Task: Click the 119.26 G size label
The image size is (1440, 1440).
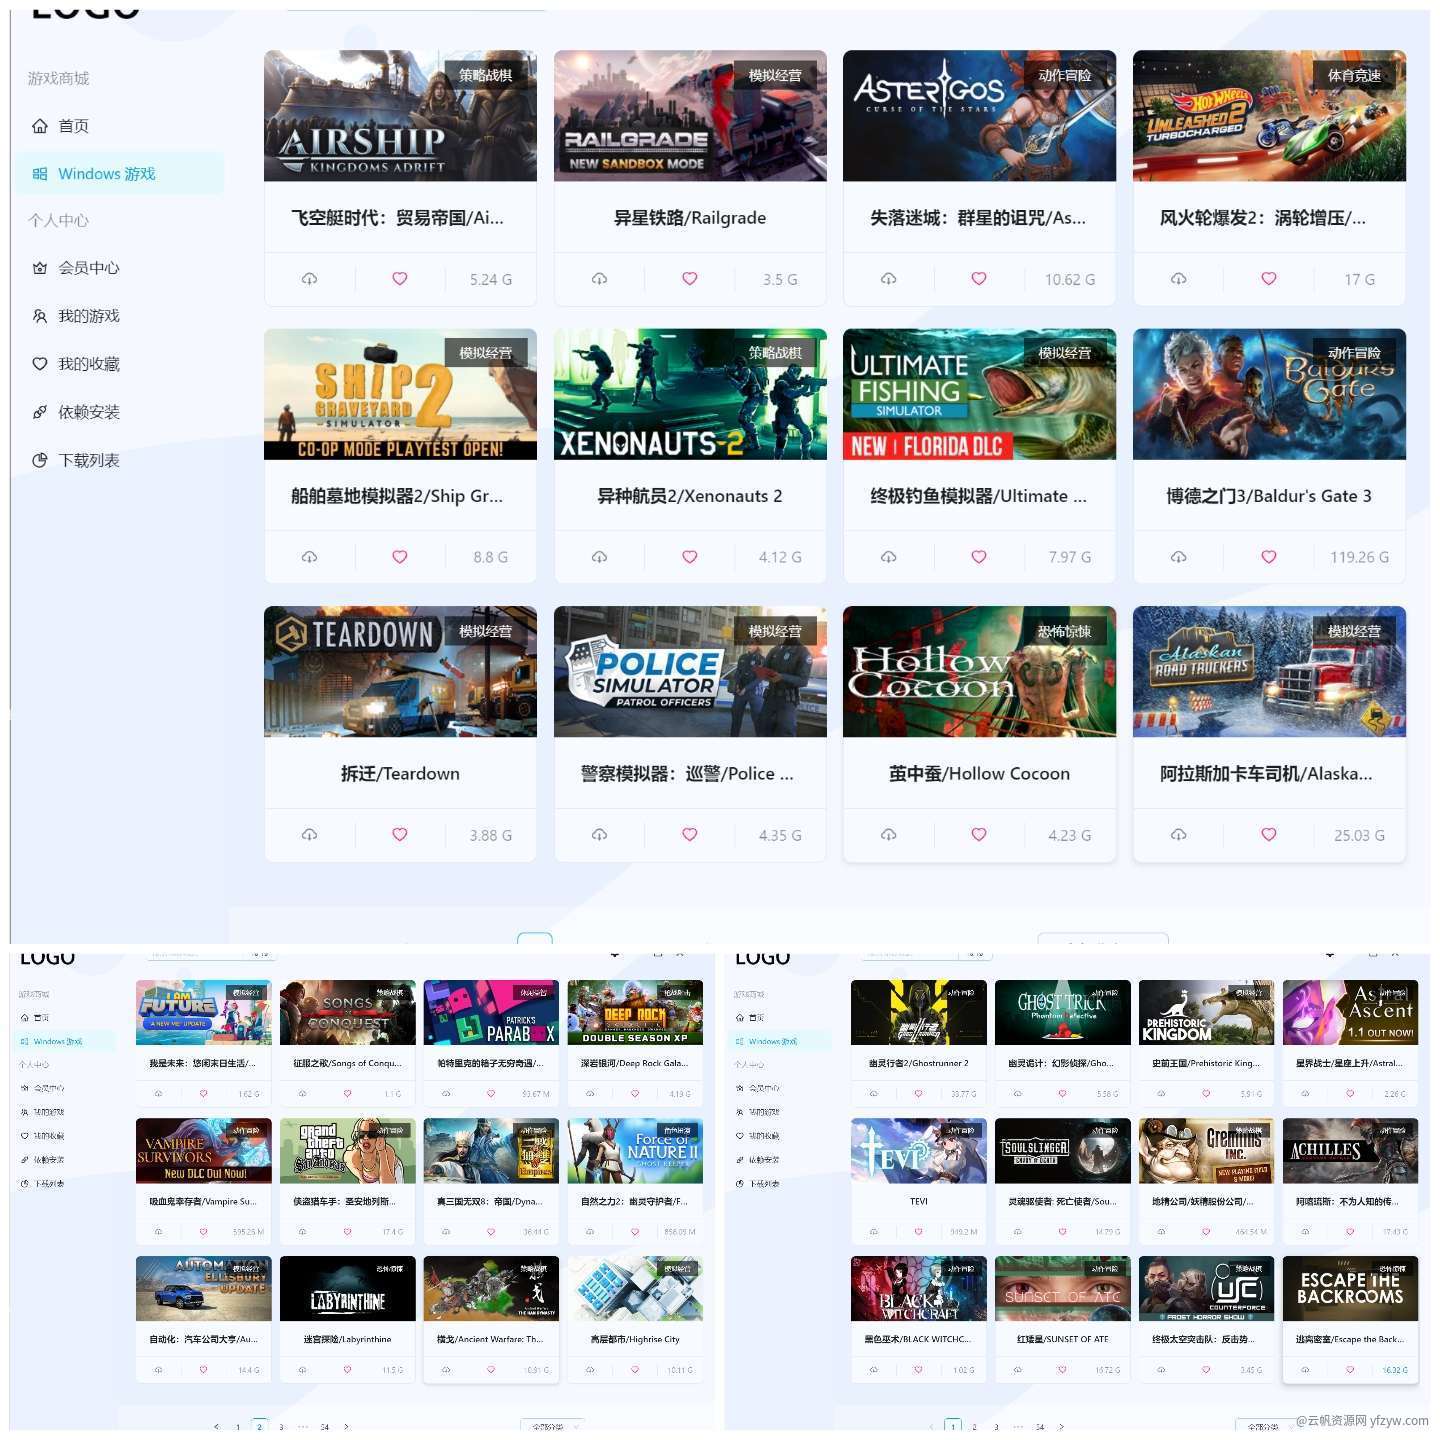Action: click(1359, 557)
